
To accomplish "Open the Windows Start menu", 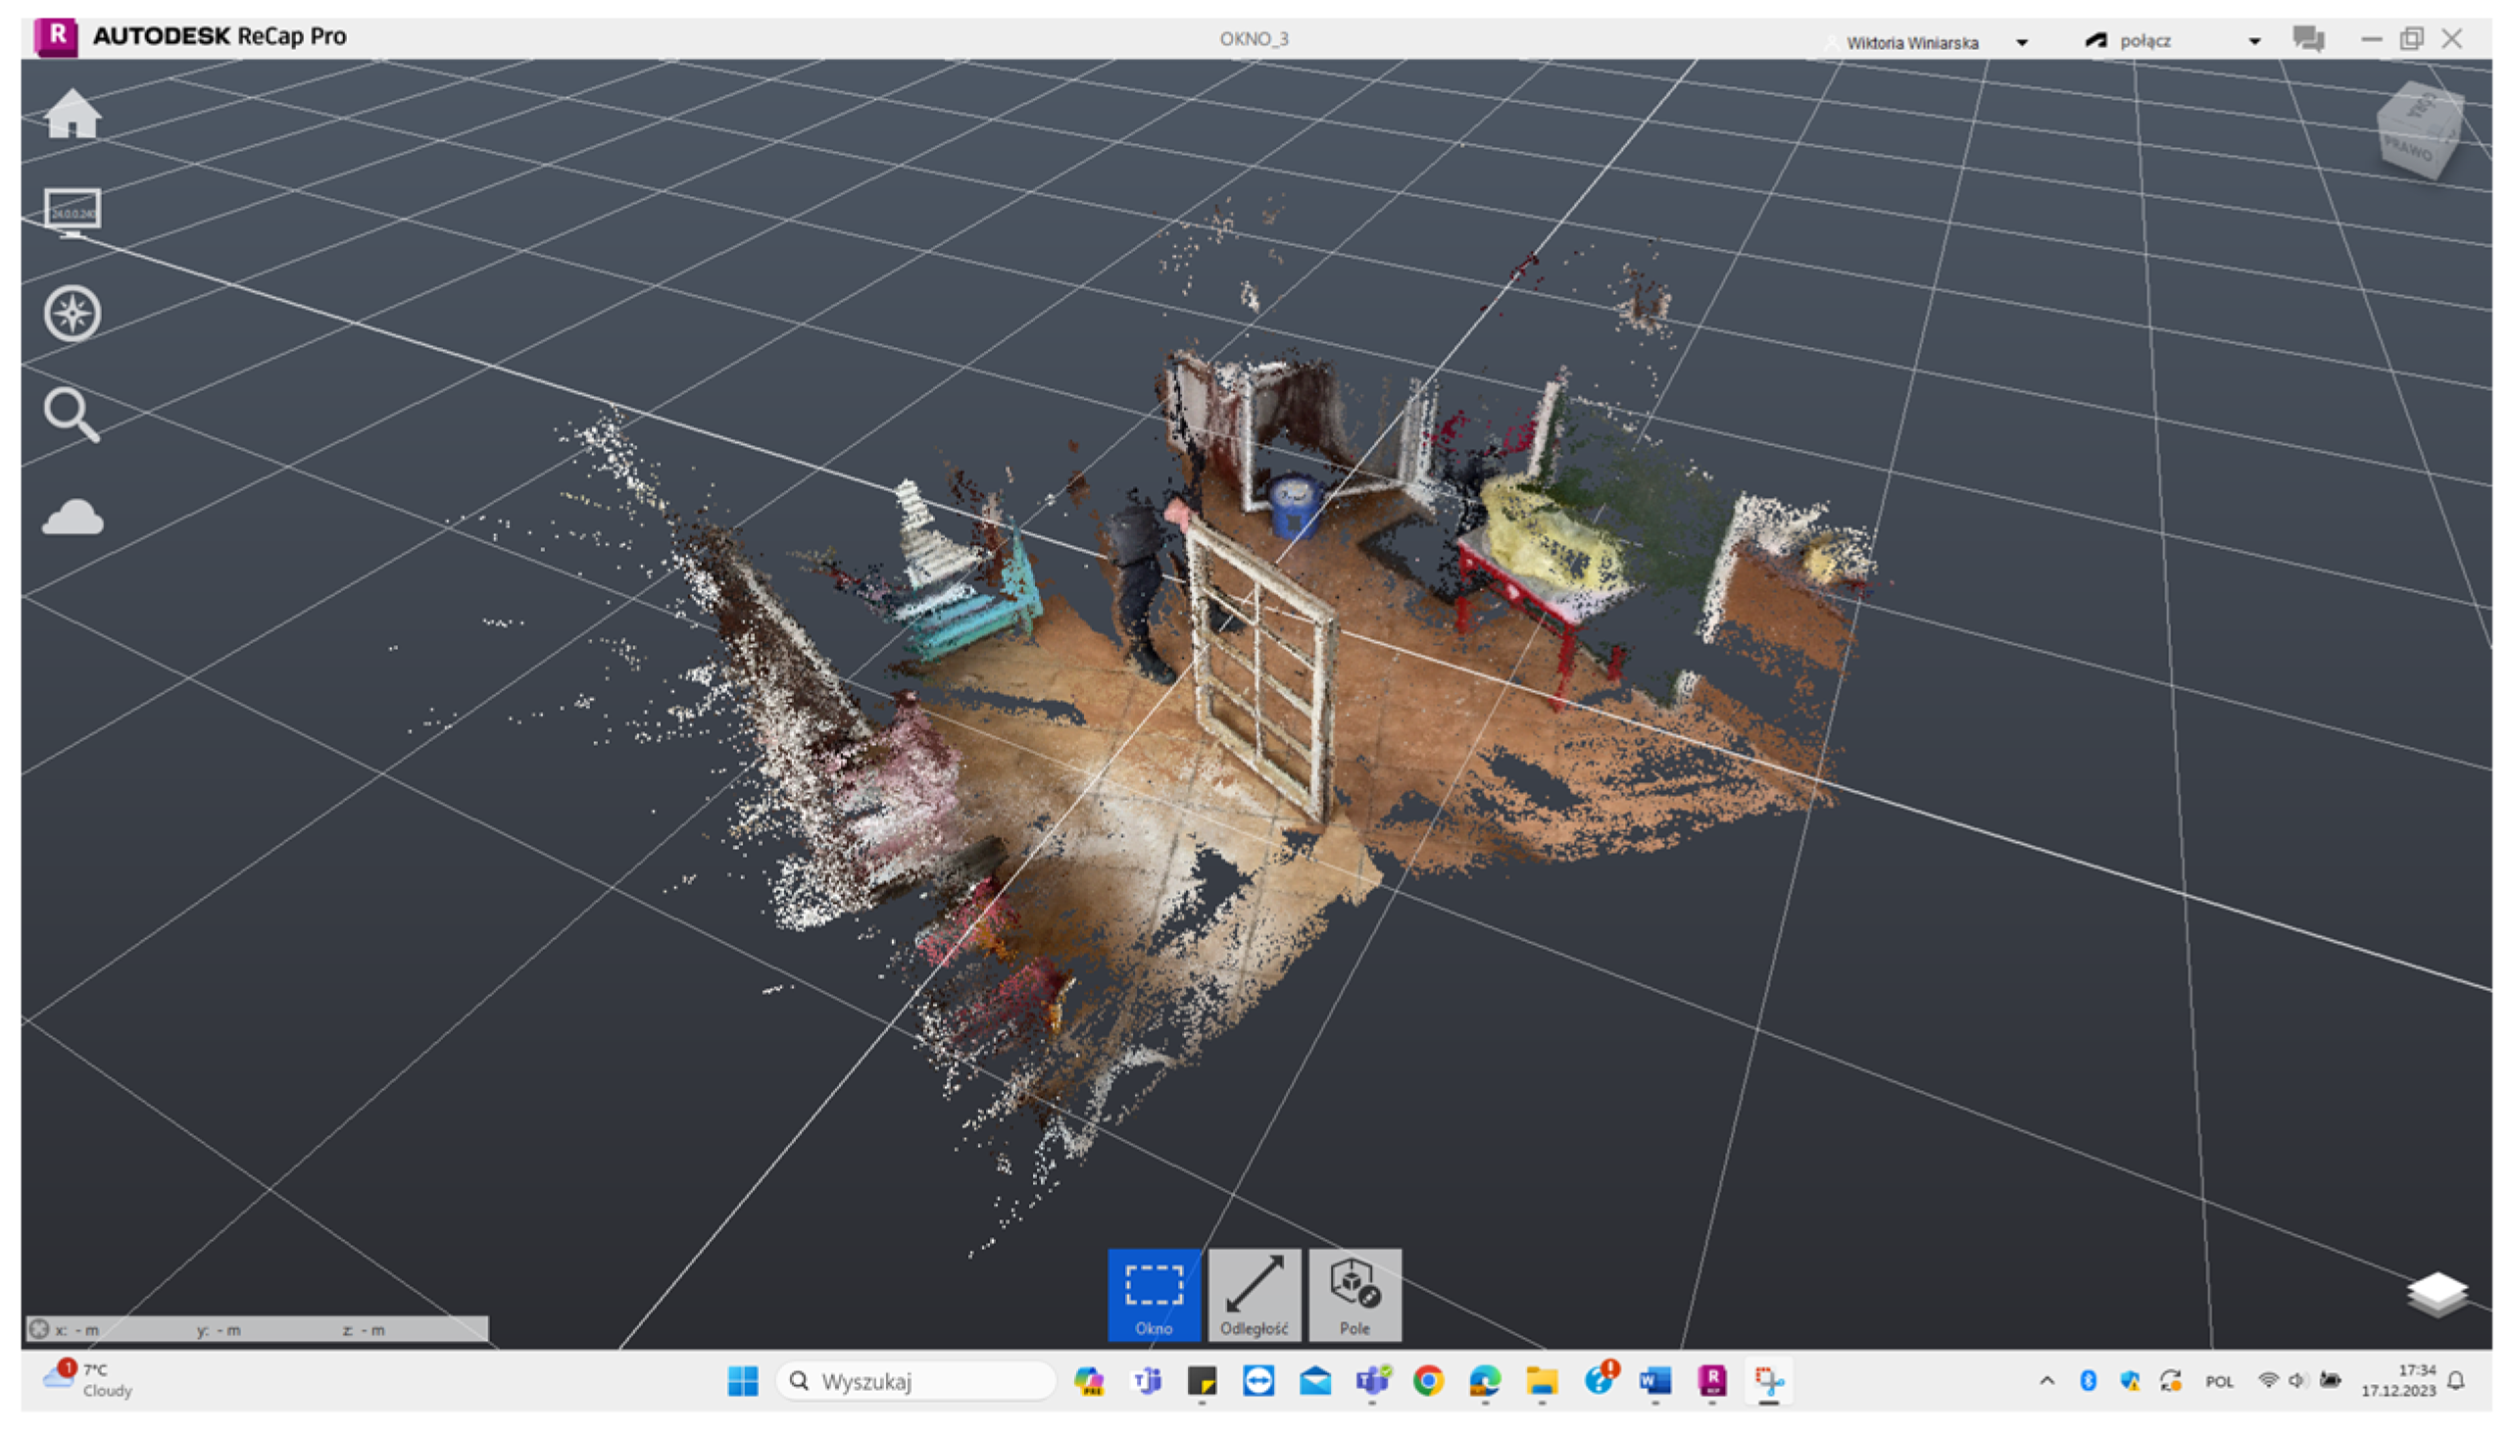I will [743, 1381].
